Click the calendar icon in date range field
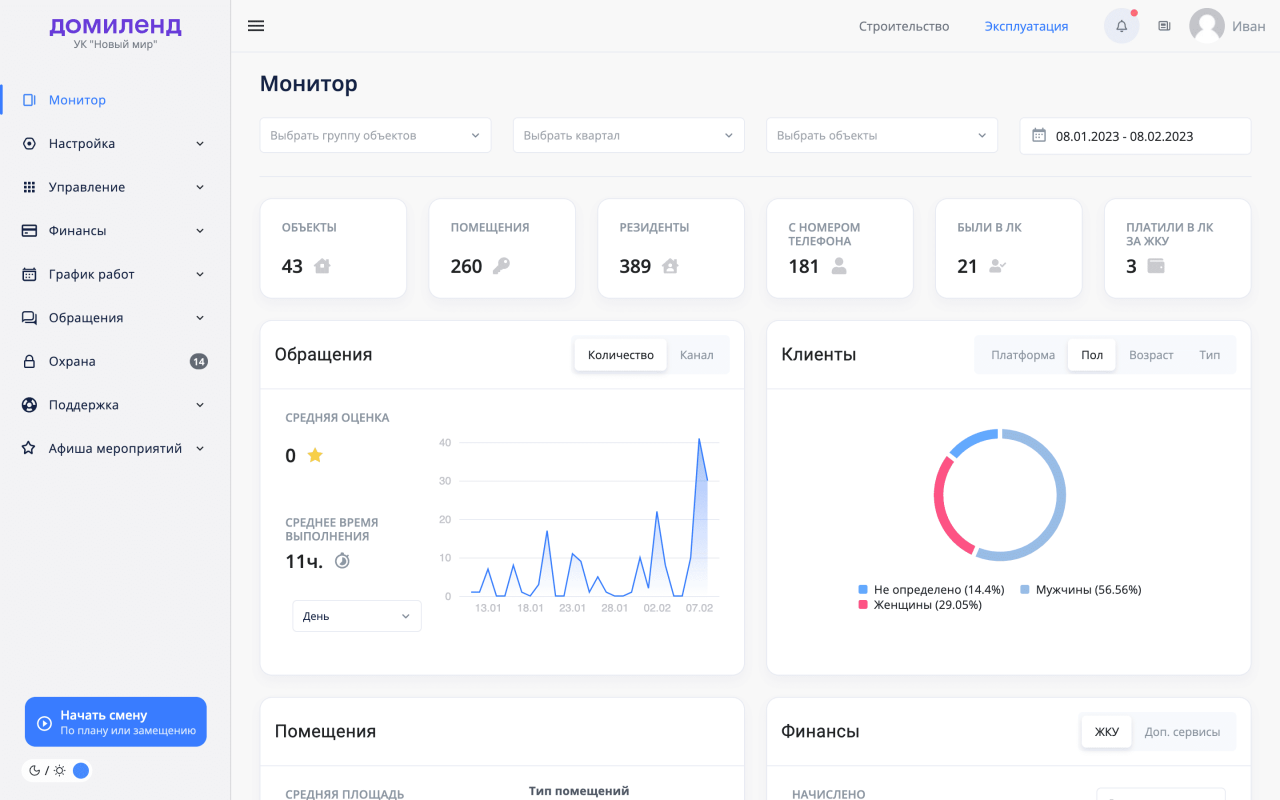Screen dimensions: 1280x800 [x=1038, y=135]
